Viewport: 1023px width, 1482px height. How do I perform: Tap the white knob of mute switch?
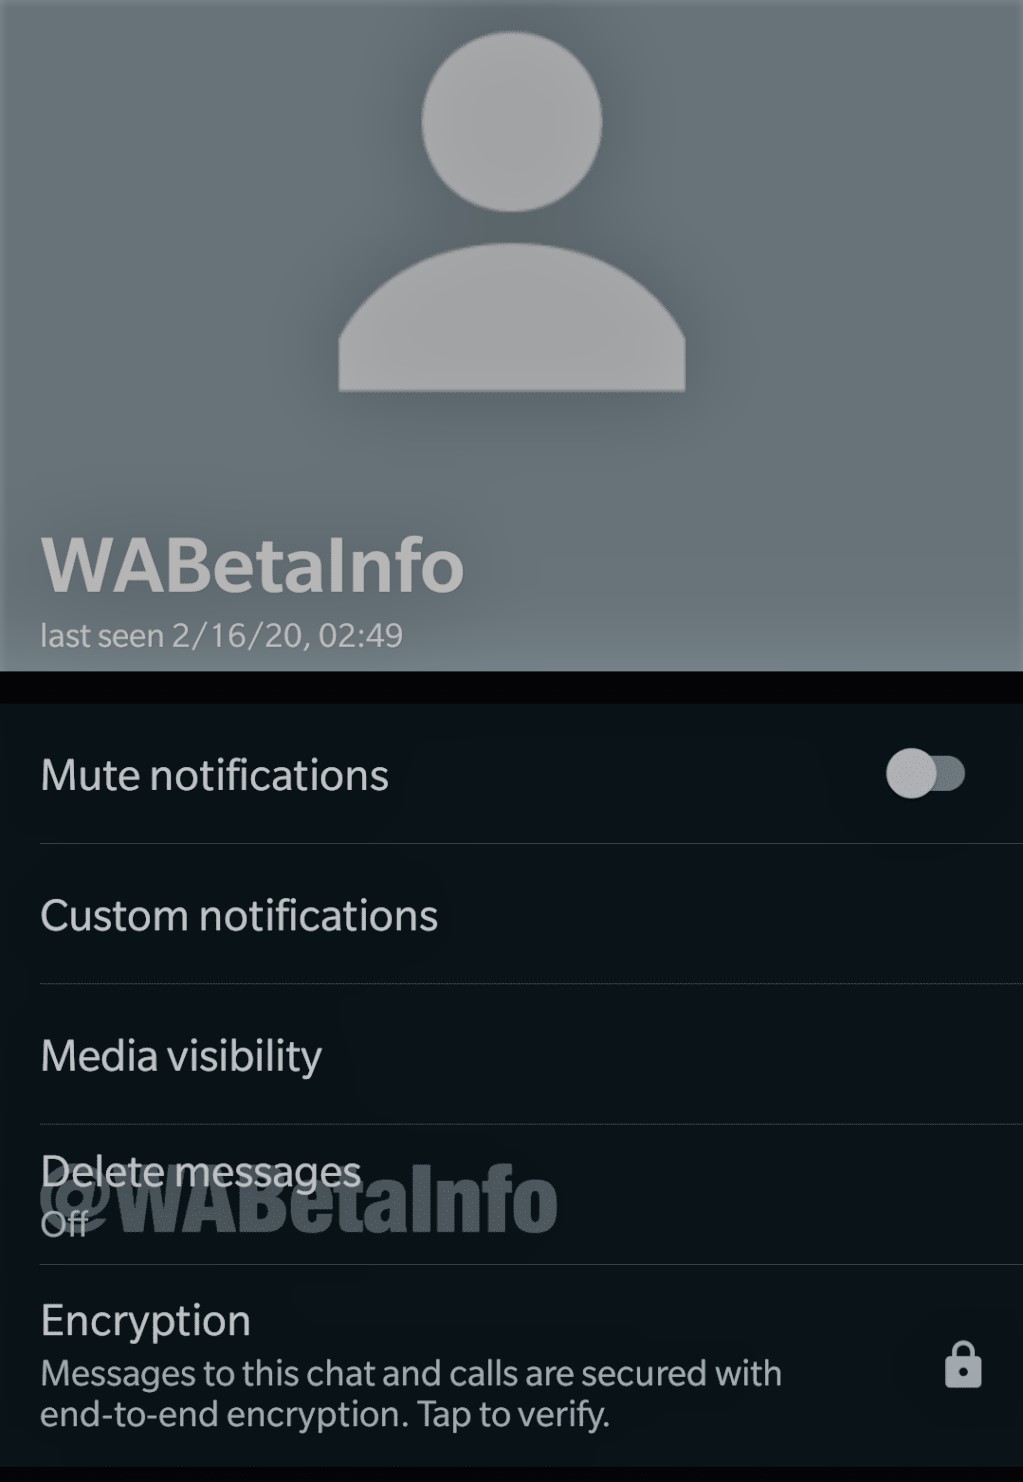point(911,774)
